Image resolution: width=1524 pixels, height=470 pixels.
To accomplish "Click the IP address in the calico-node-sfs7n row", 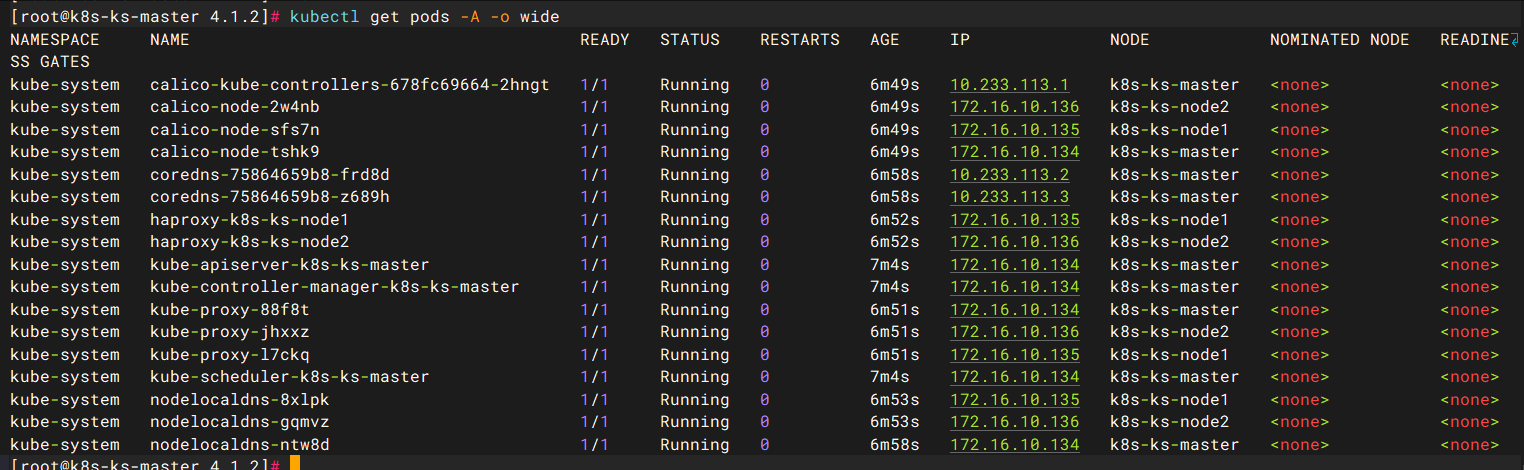I will (x=1015, y=130).
